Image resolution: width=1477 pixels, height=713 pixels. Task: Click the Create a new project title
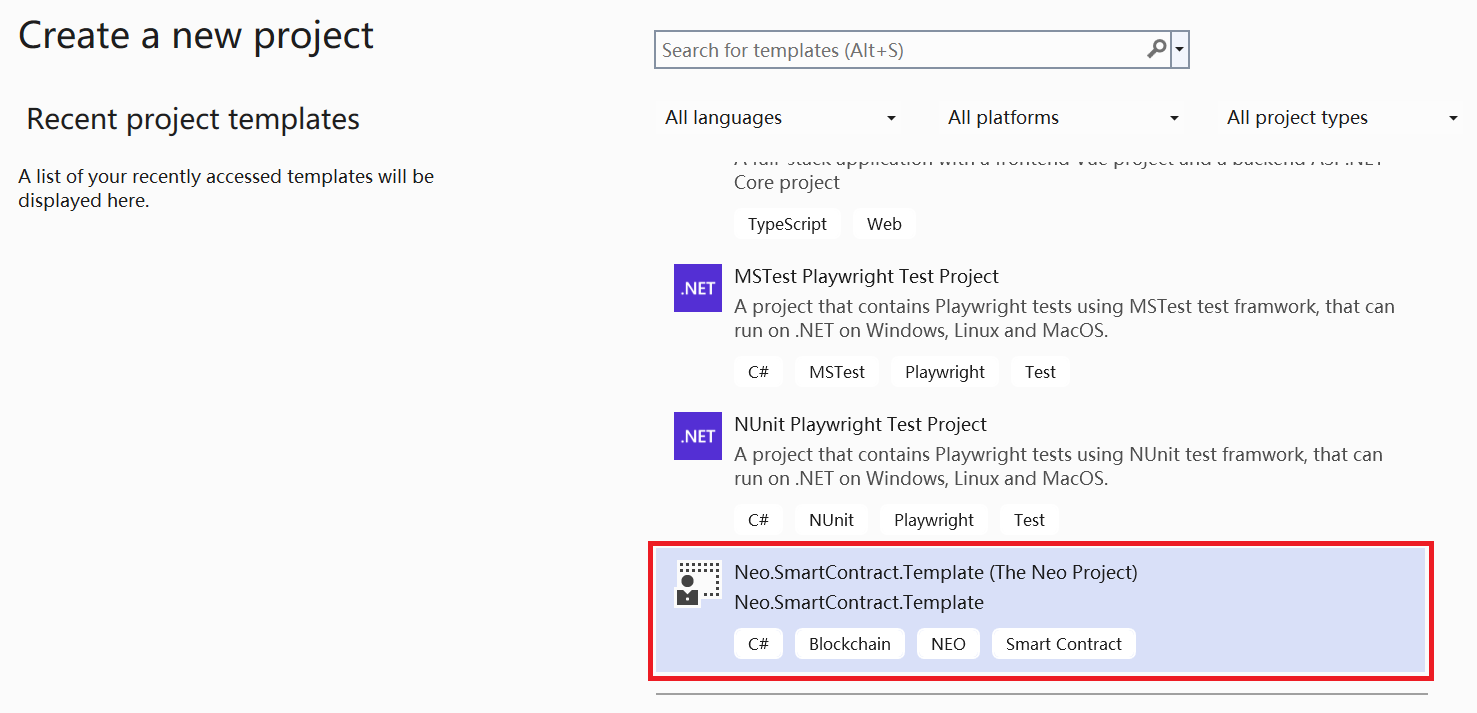[x=196, y=35]
